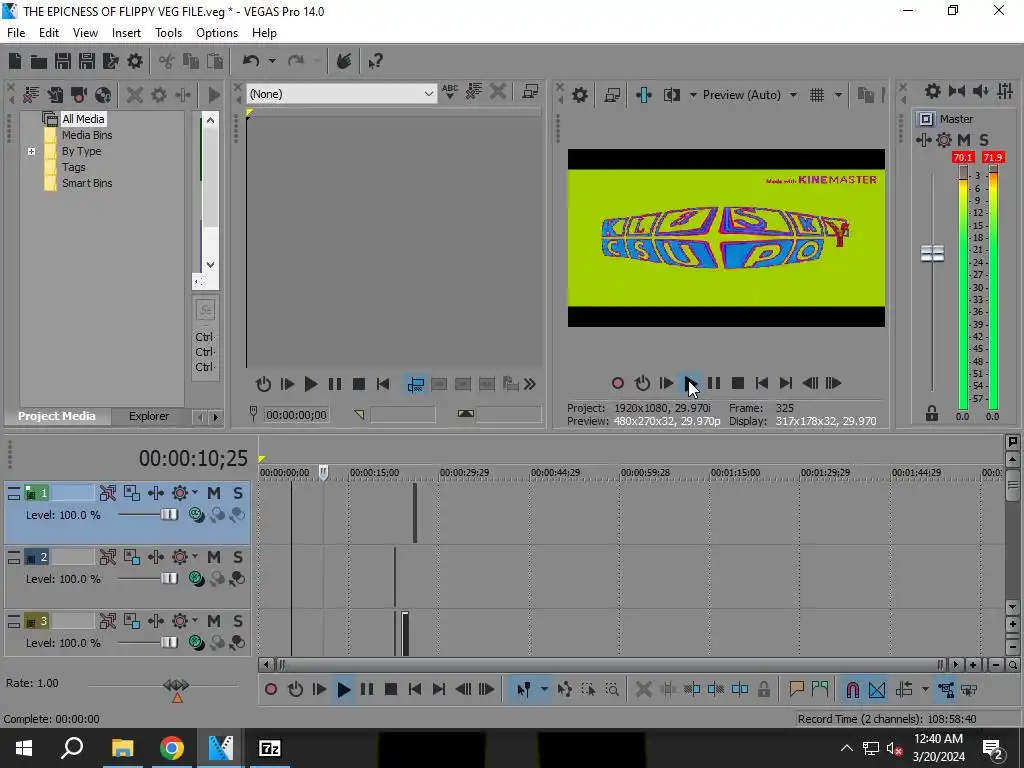Open Auto Ripple dropdown arrow

925,690
